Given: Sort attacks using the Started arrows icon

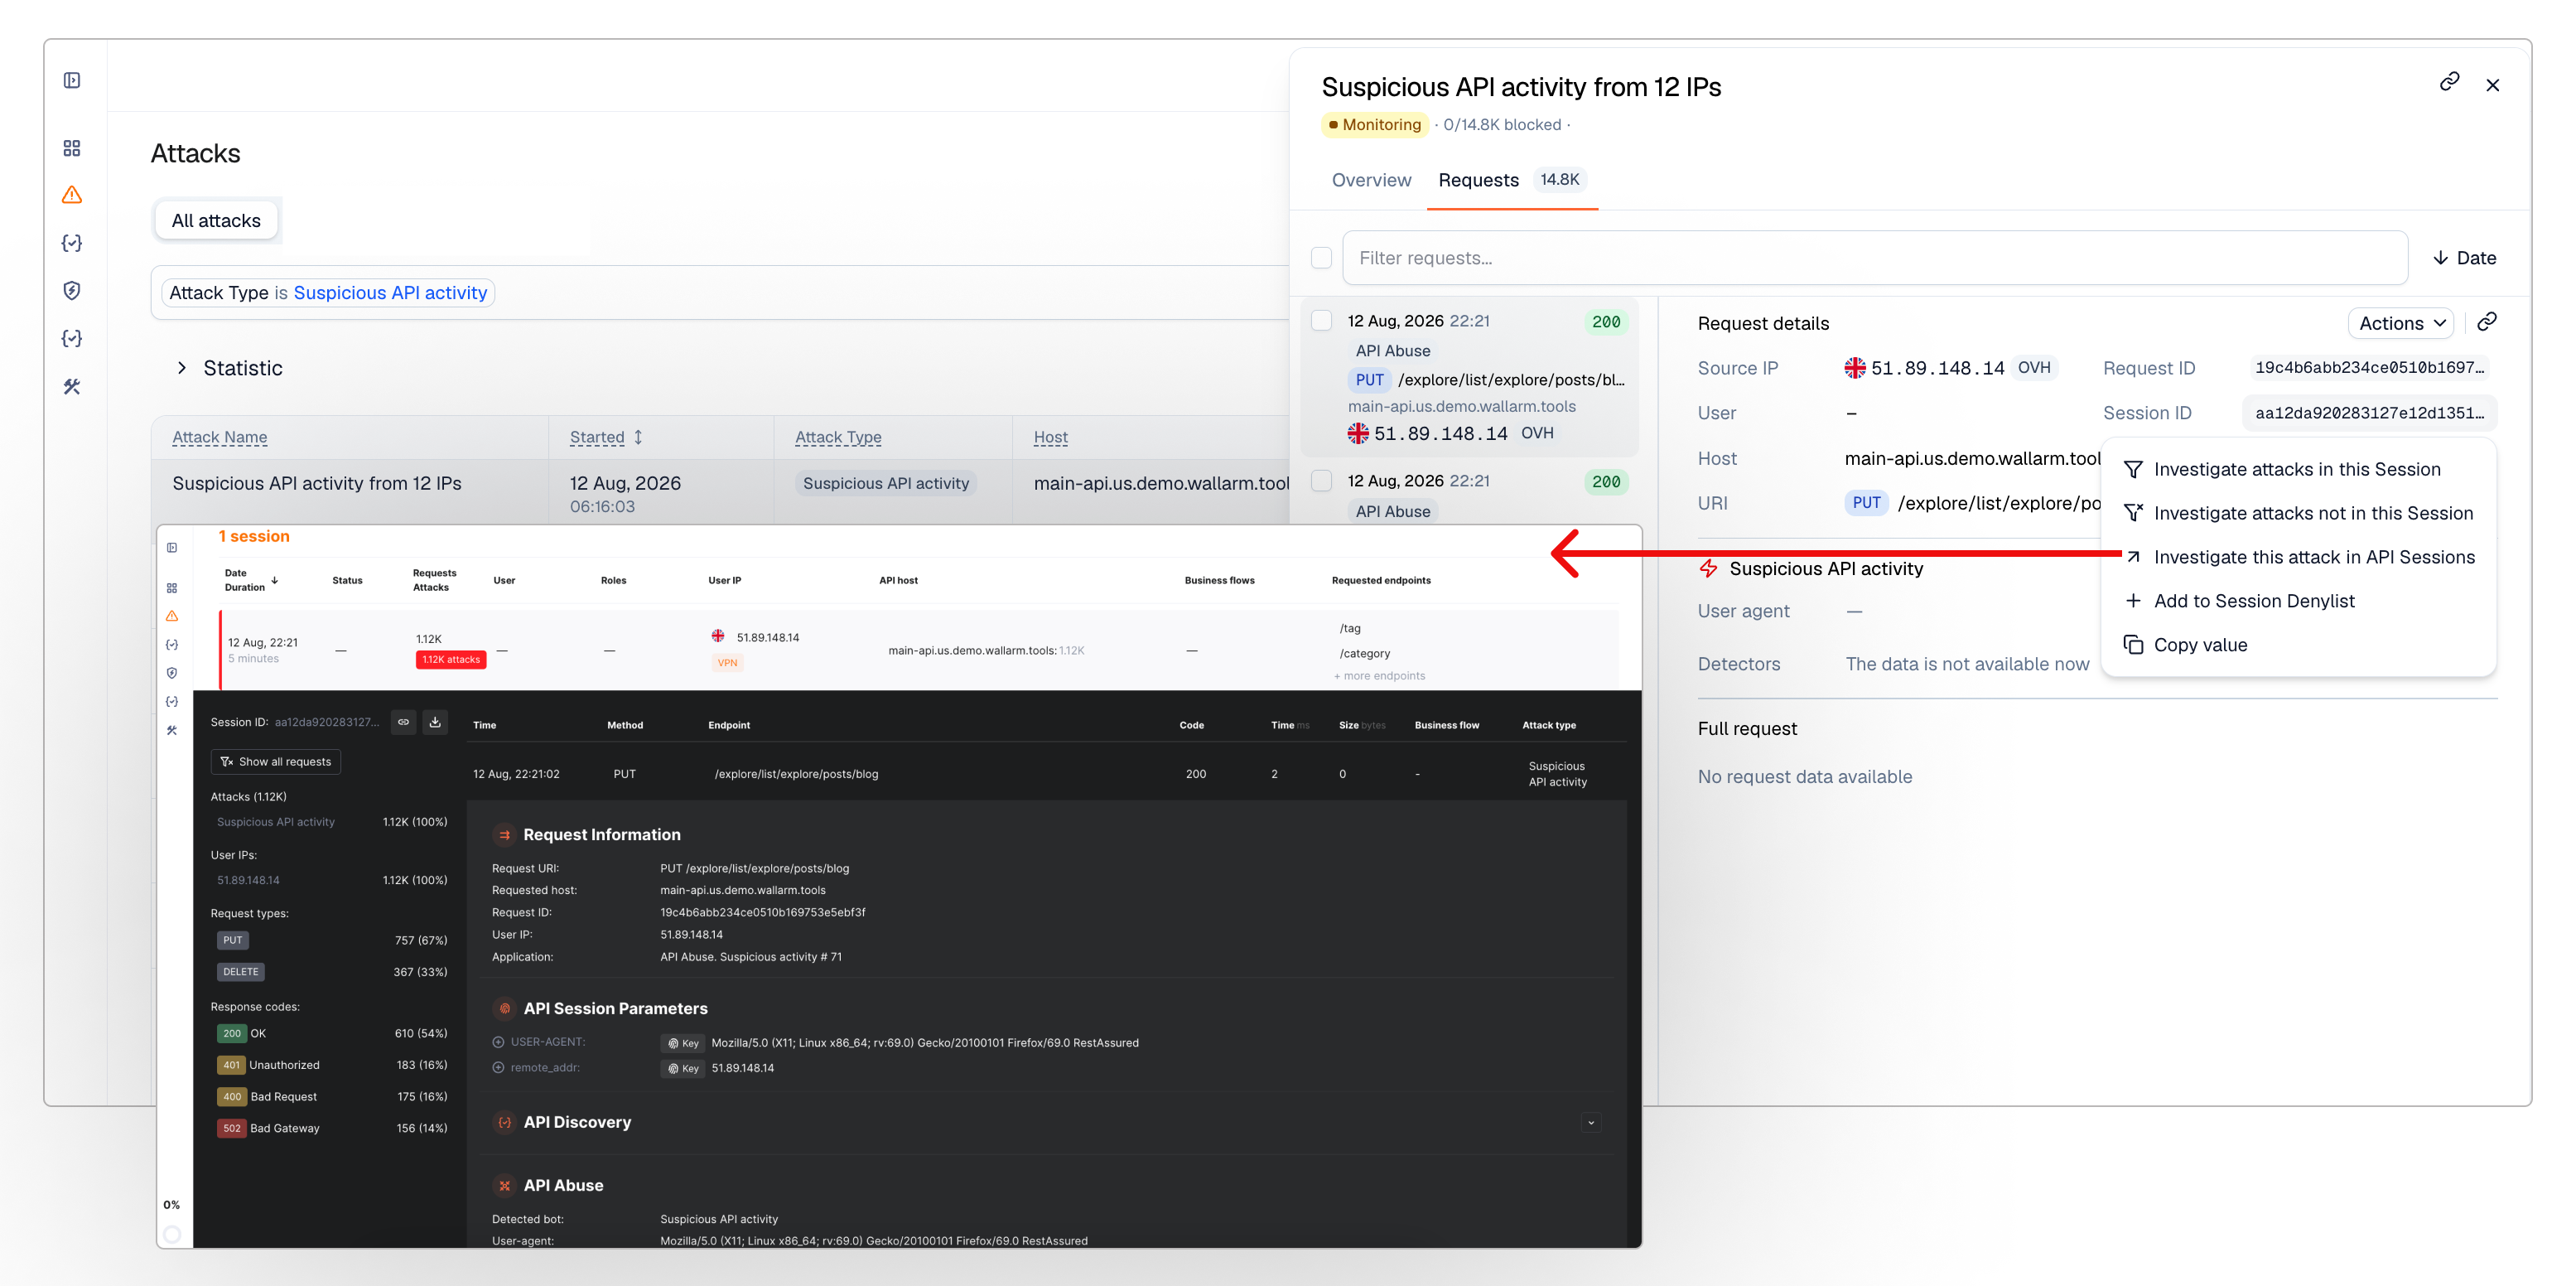Looking at the screenshot, I should pyautogui.click(x=638, y=437).
